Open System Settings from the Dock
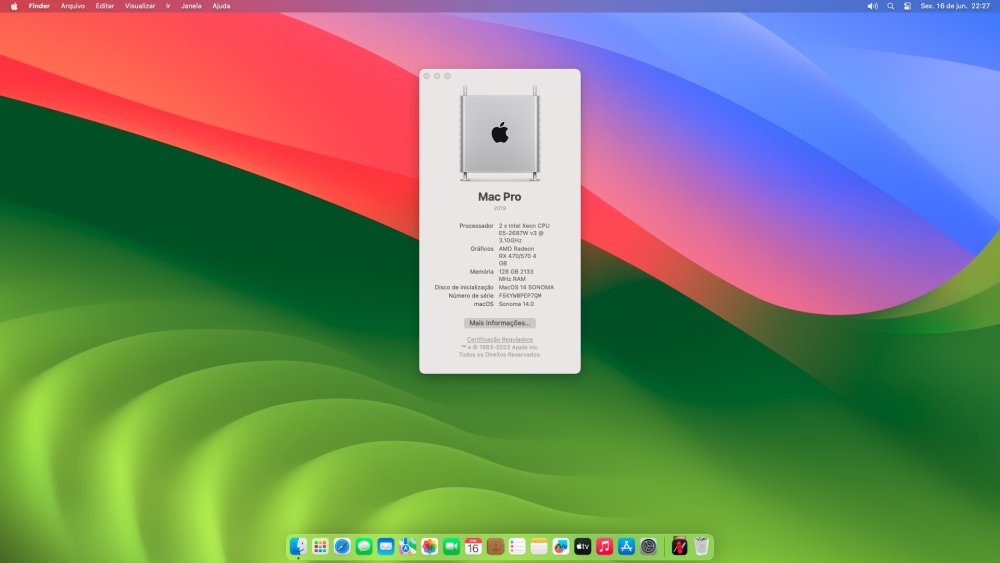This screenshot has width=1000, height=563. click(x=649, y=546)
